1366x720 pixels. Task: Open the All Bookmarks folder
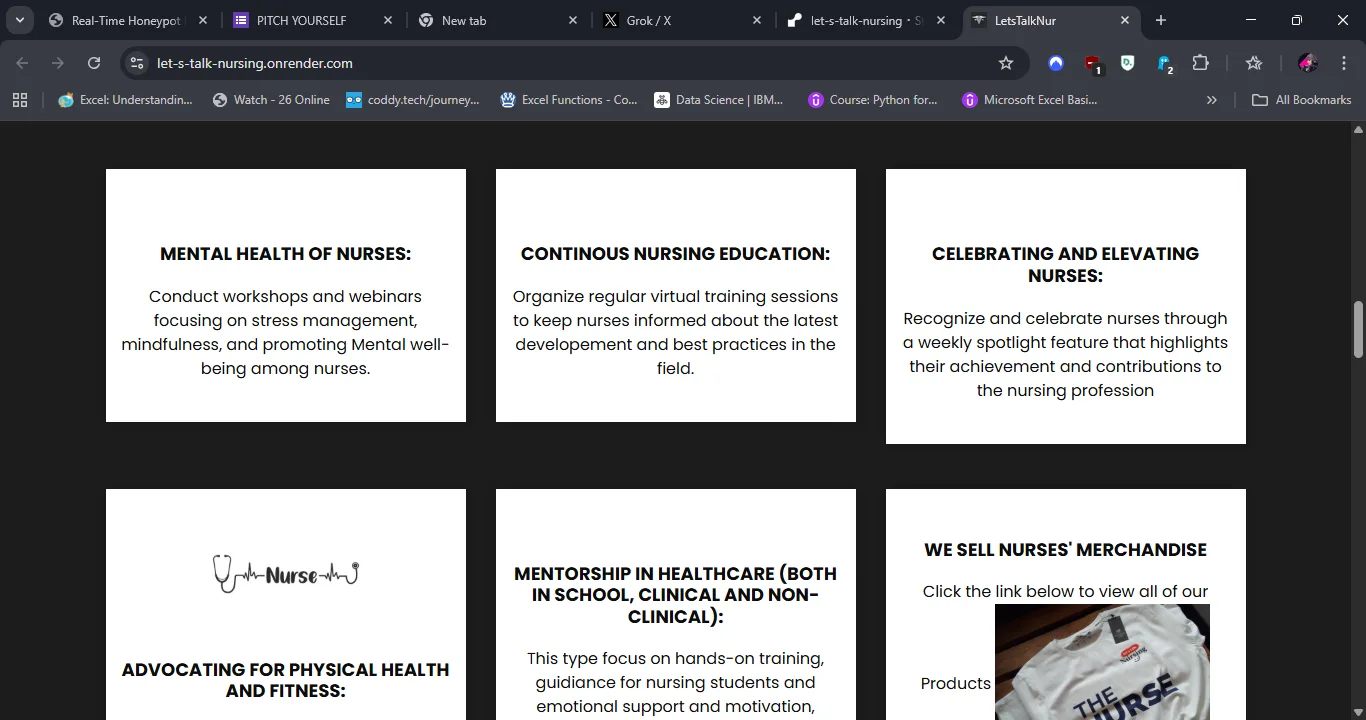[1302, 100]
